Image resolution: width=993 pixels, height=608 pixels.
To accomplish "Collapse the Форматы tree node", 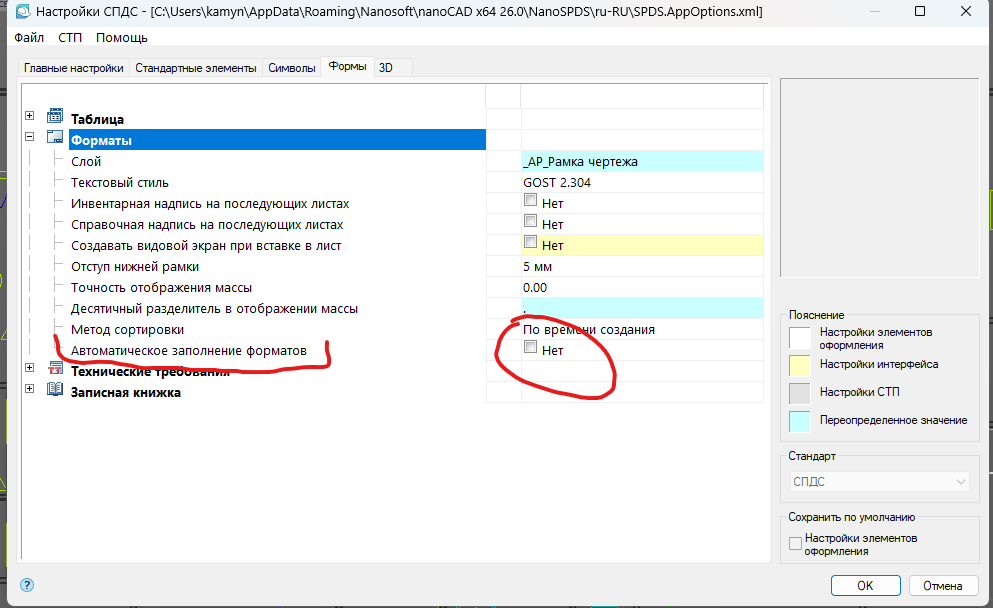I will click(x=30, y=139).
